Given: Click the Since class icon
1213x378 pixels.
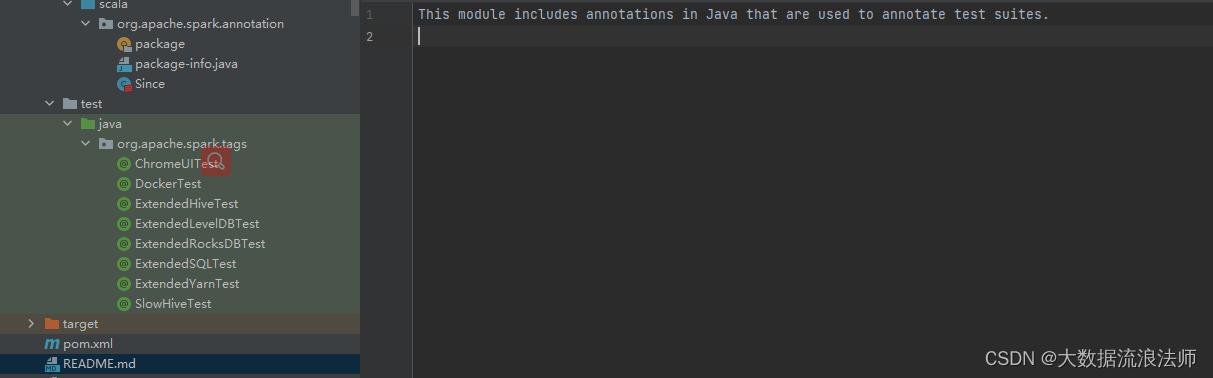Looking at the screenshot, I should [124, 84].
